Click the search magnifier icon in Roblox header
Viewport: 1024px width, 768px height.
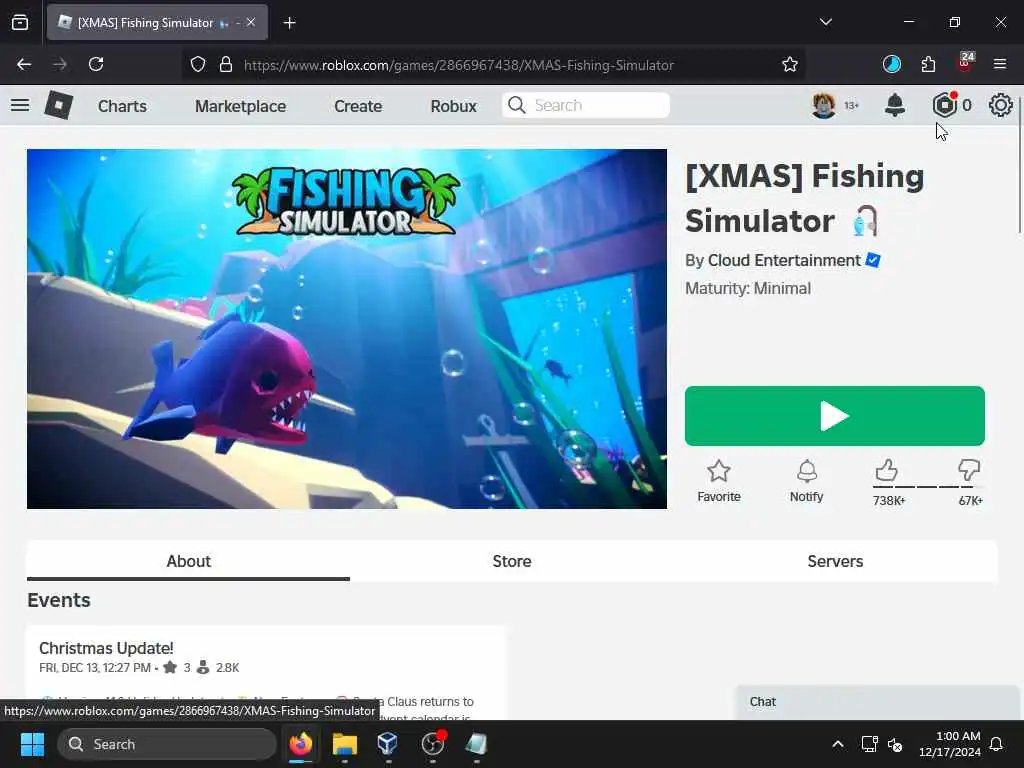point(517,105)
